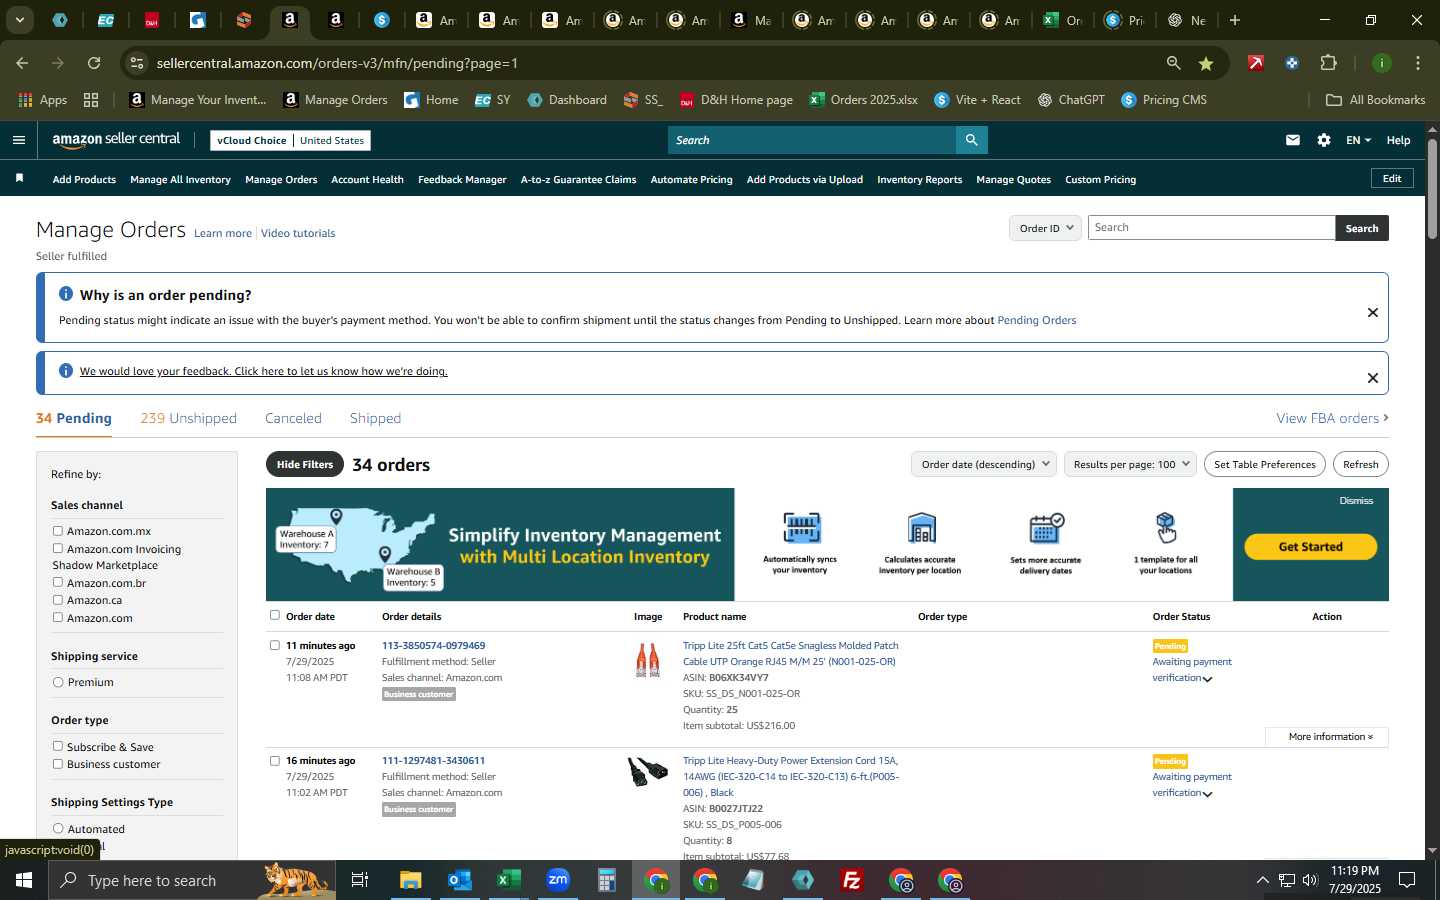Click the Hide Filters button
This screenshot has height=900, width=1440.
[305, 464]
